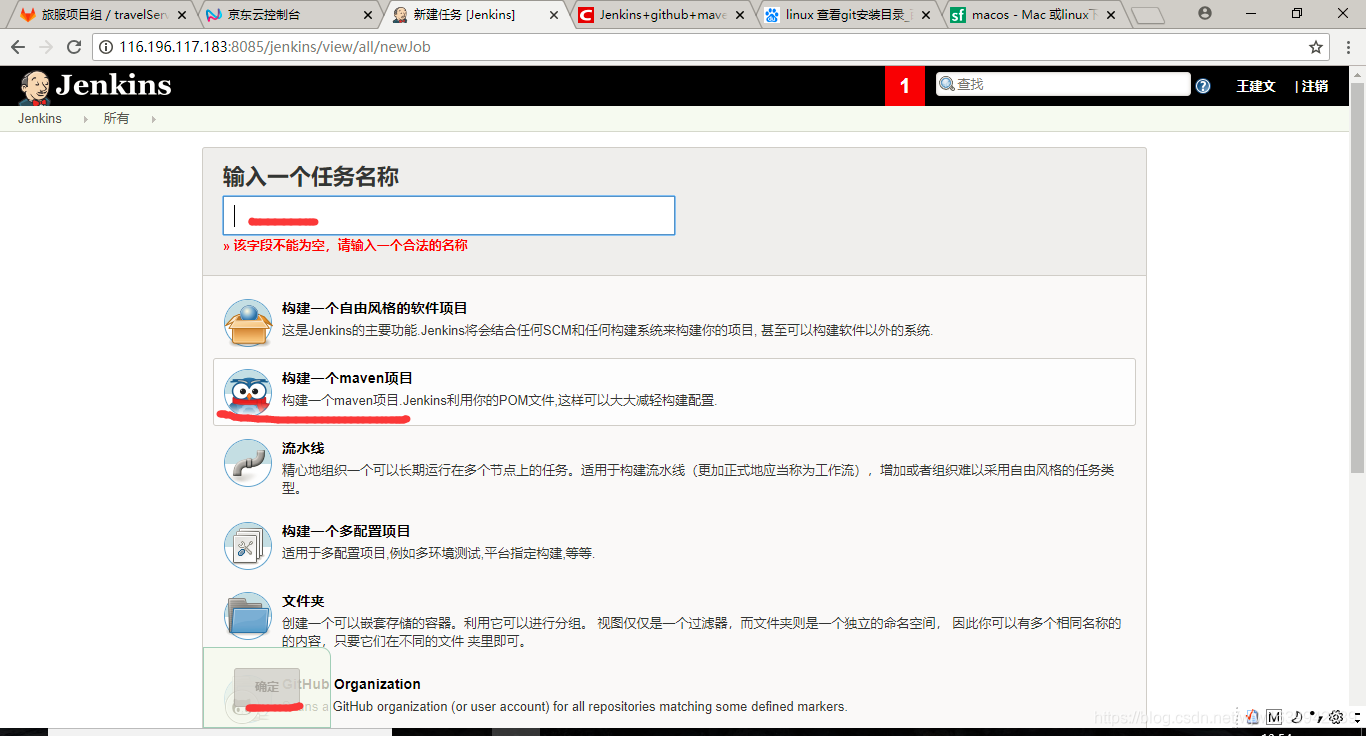Image resolution: width=1366 pixels, height=736 pixels.
Task: Close the 旅服项目组 / travelServ tab
Action: [x=181, y=15]
